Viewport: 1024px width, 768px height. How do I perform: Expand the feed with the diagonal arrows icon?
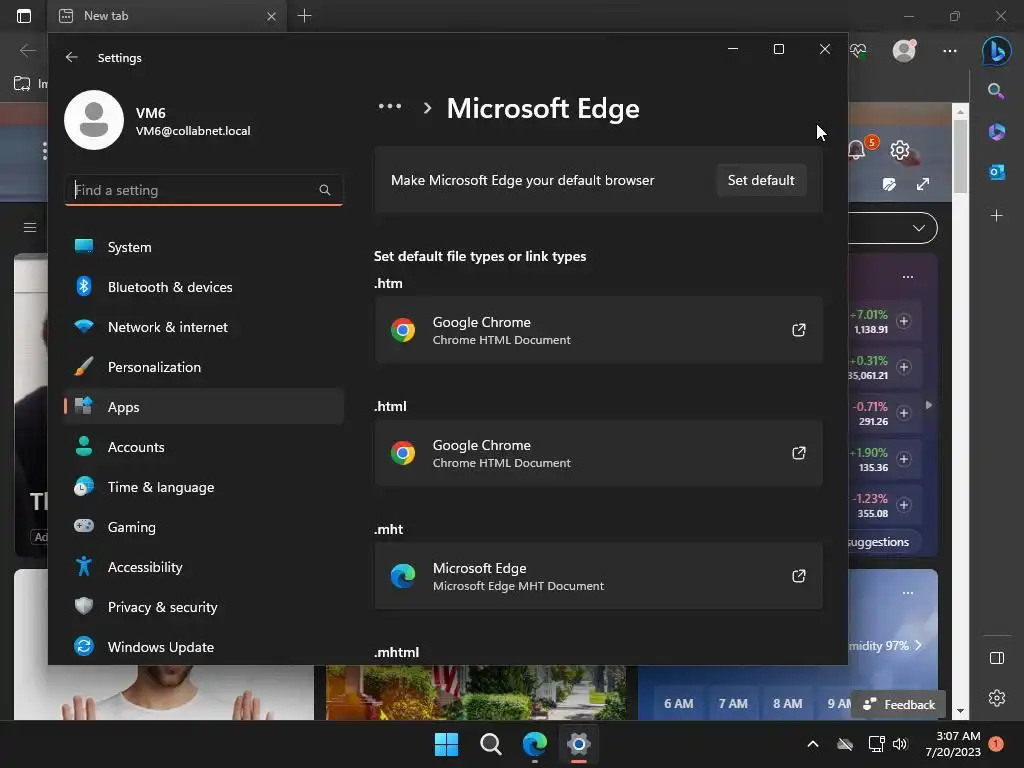click(x=923, y=184)
